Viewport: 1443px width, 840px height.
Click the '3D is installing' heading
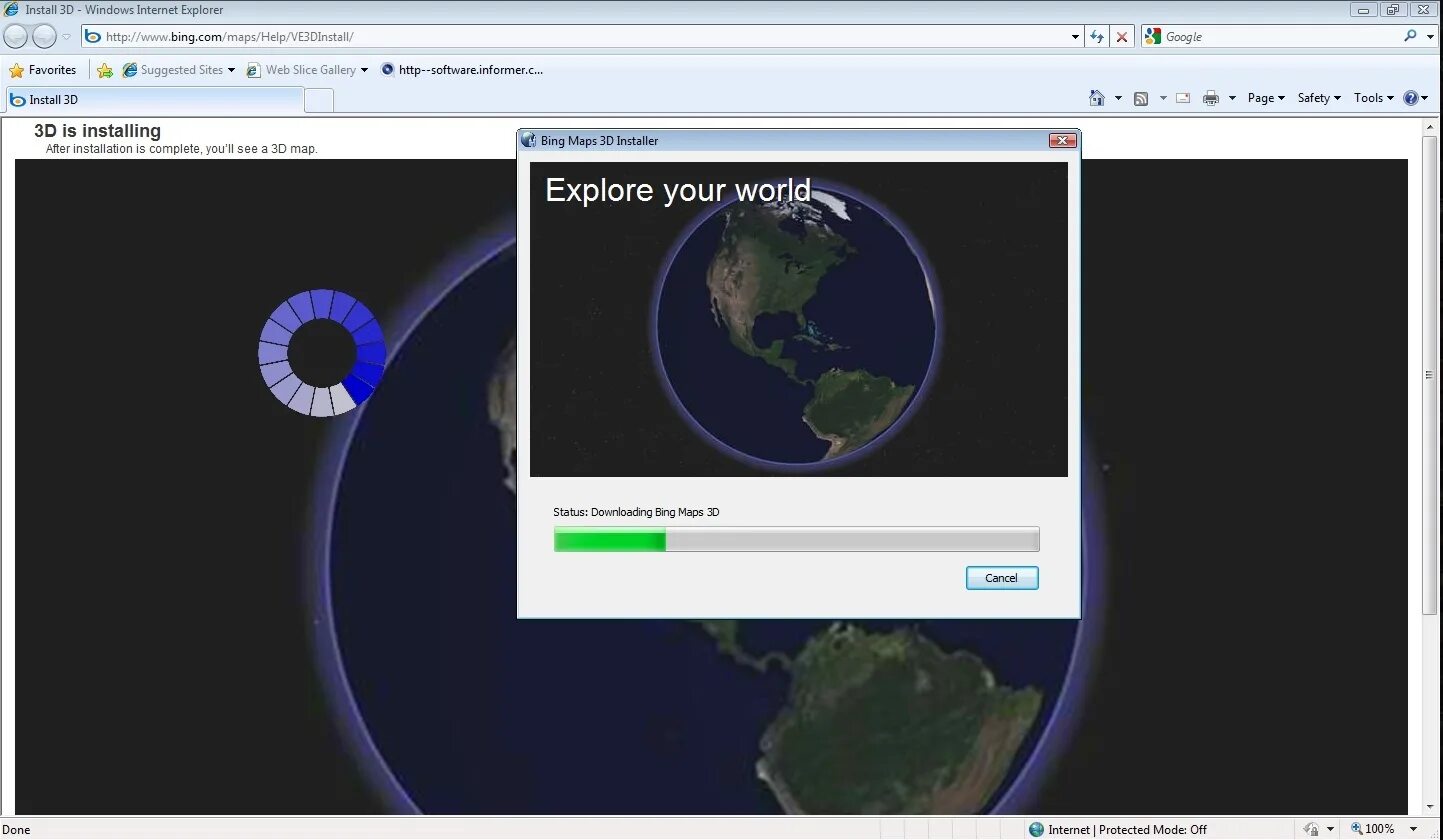coord(97,131)
